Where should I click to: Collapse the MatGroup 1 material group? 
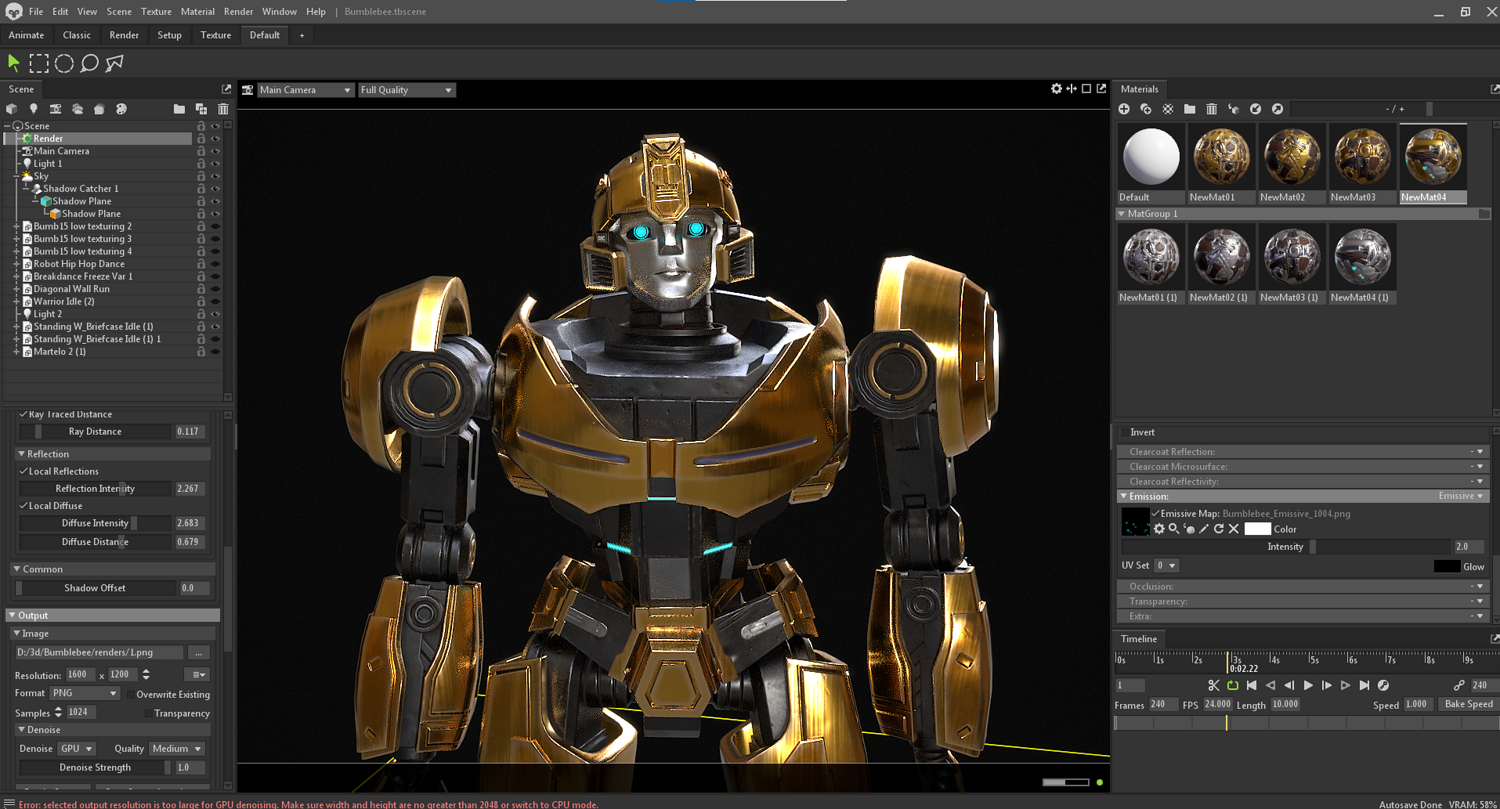1122,214
